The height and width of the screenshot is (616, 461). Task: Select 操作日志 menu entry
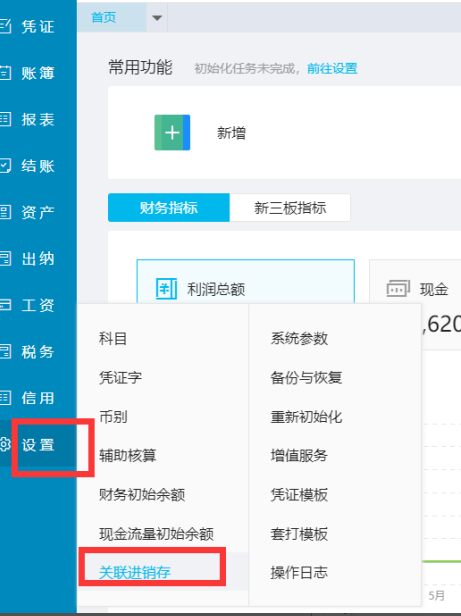click(299, 572)
